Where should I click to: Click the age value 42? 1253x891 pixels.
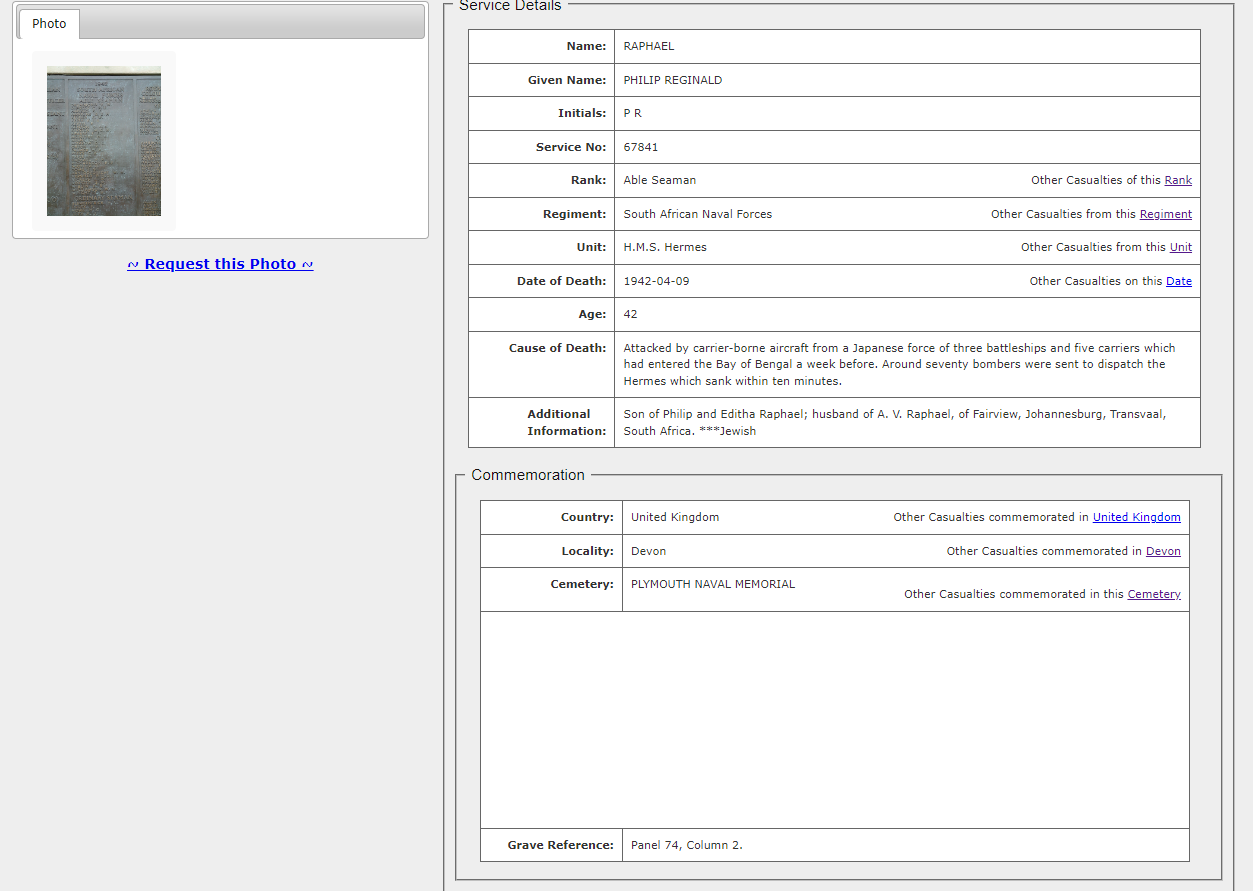(x=631, y=314)
